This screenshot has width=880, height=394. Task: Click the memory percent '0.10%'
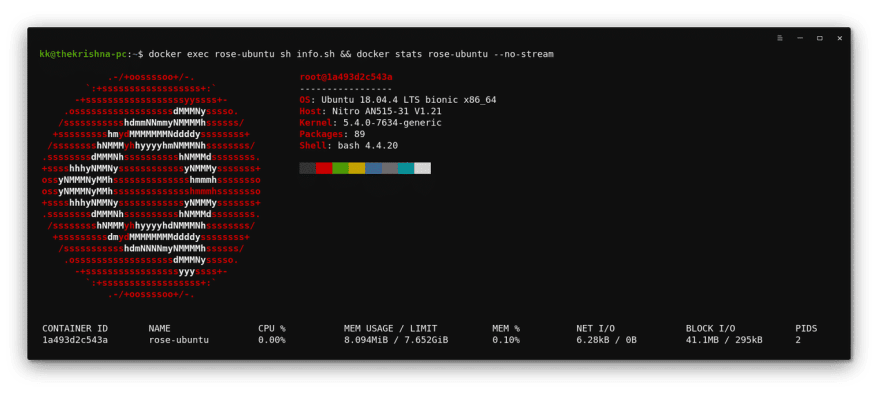point(506,340)
